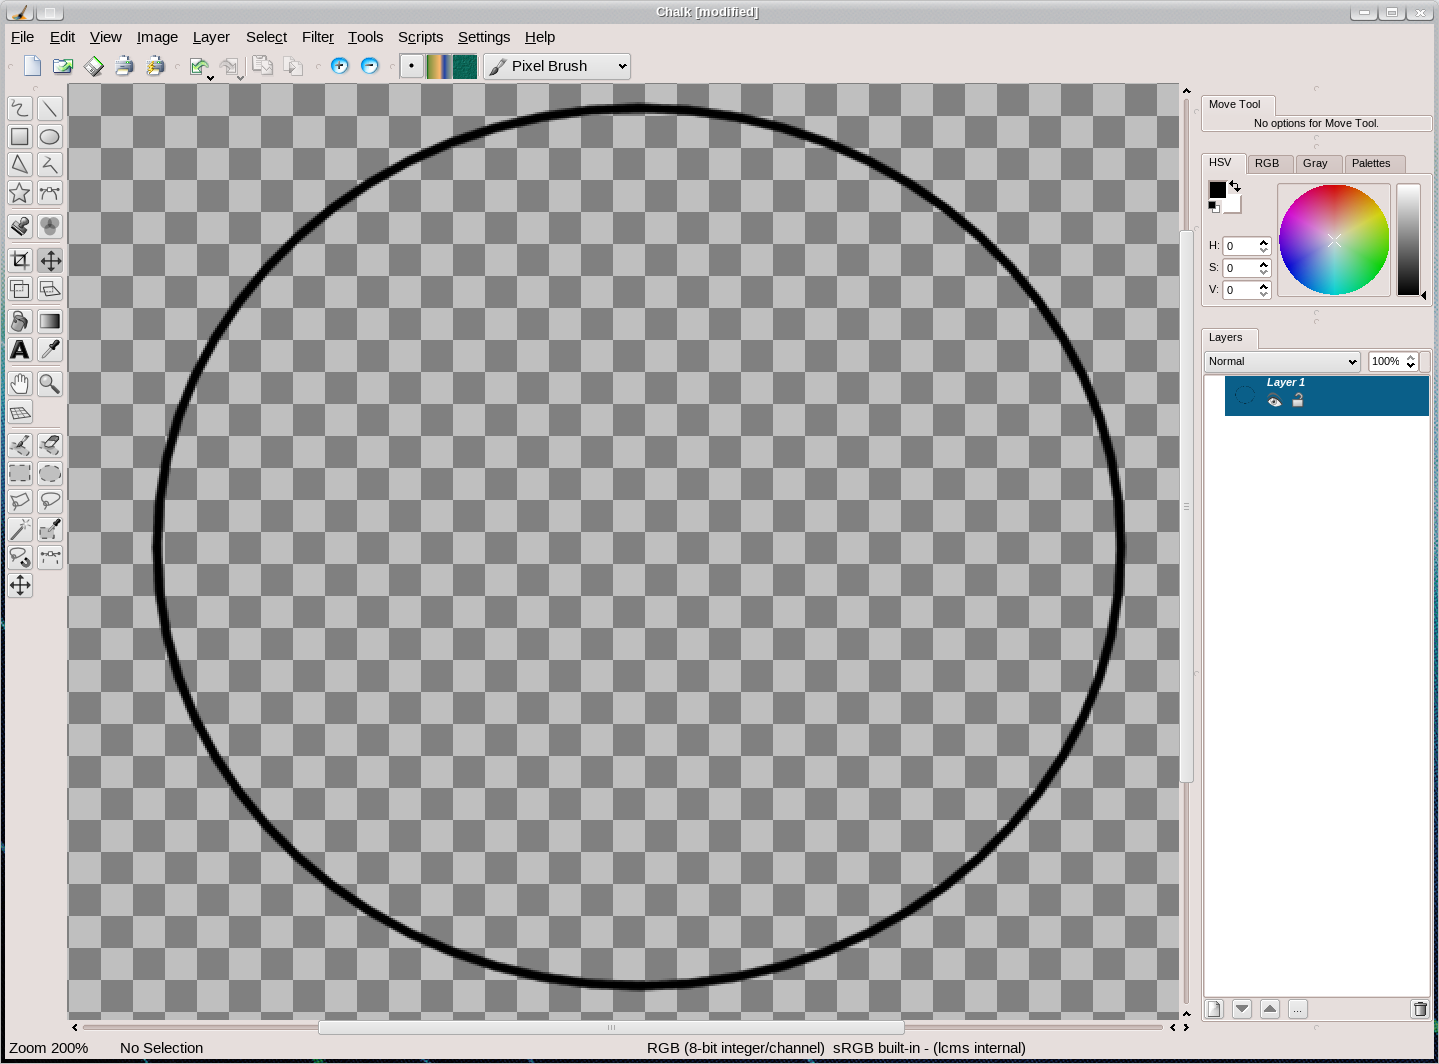
Task: Select the magnifier Zoom tool
Action: 50,384
